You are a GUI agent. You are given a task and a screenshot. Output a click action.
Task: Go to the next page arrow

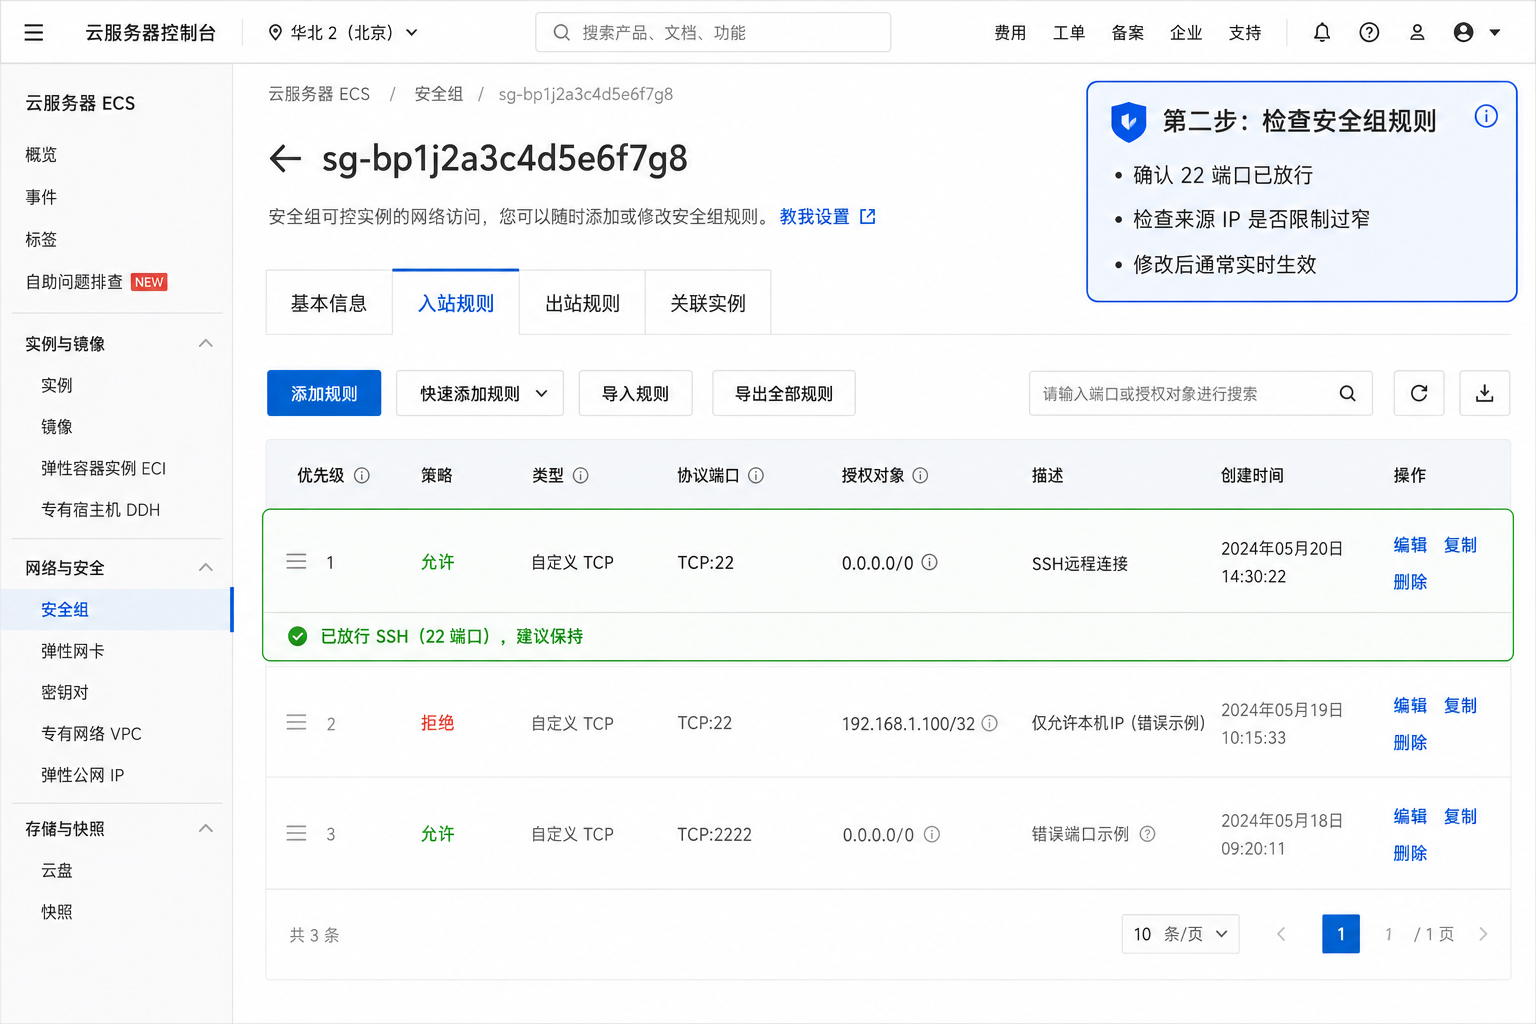coord(1483,934)
